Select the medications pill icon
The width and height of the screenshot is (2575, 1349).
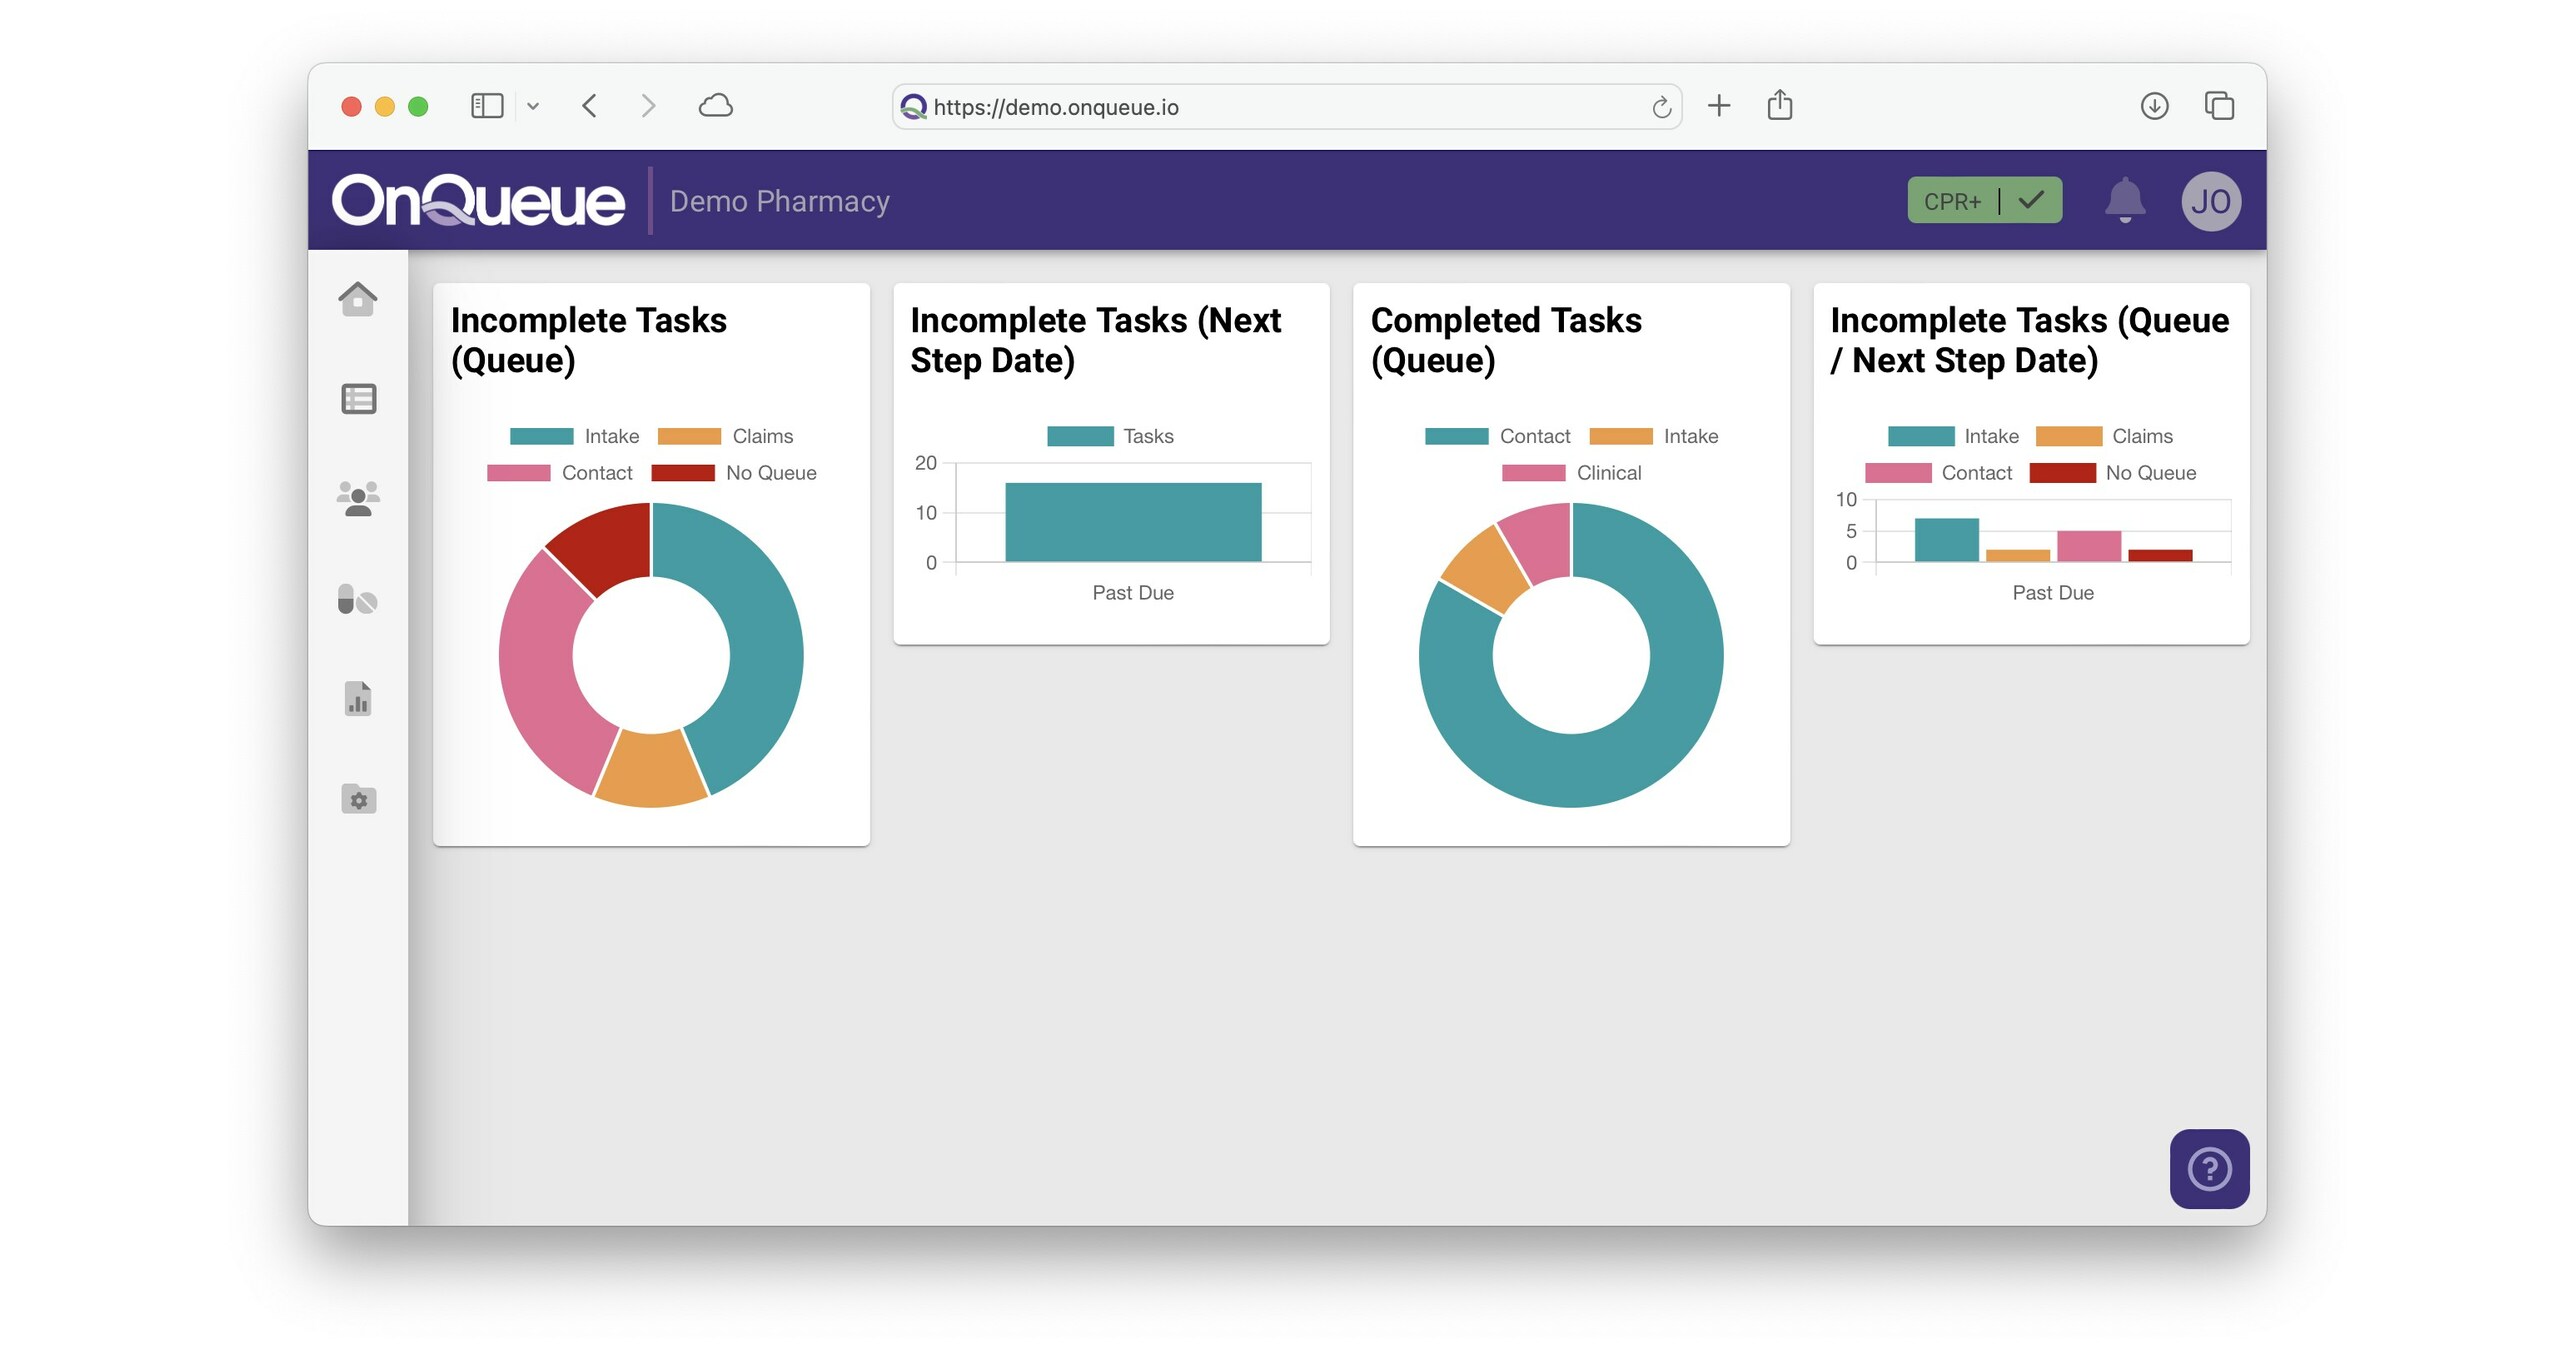point(358,600)
